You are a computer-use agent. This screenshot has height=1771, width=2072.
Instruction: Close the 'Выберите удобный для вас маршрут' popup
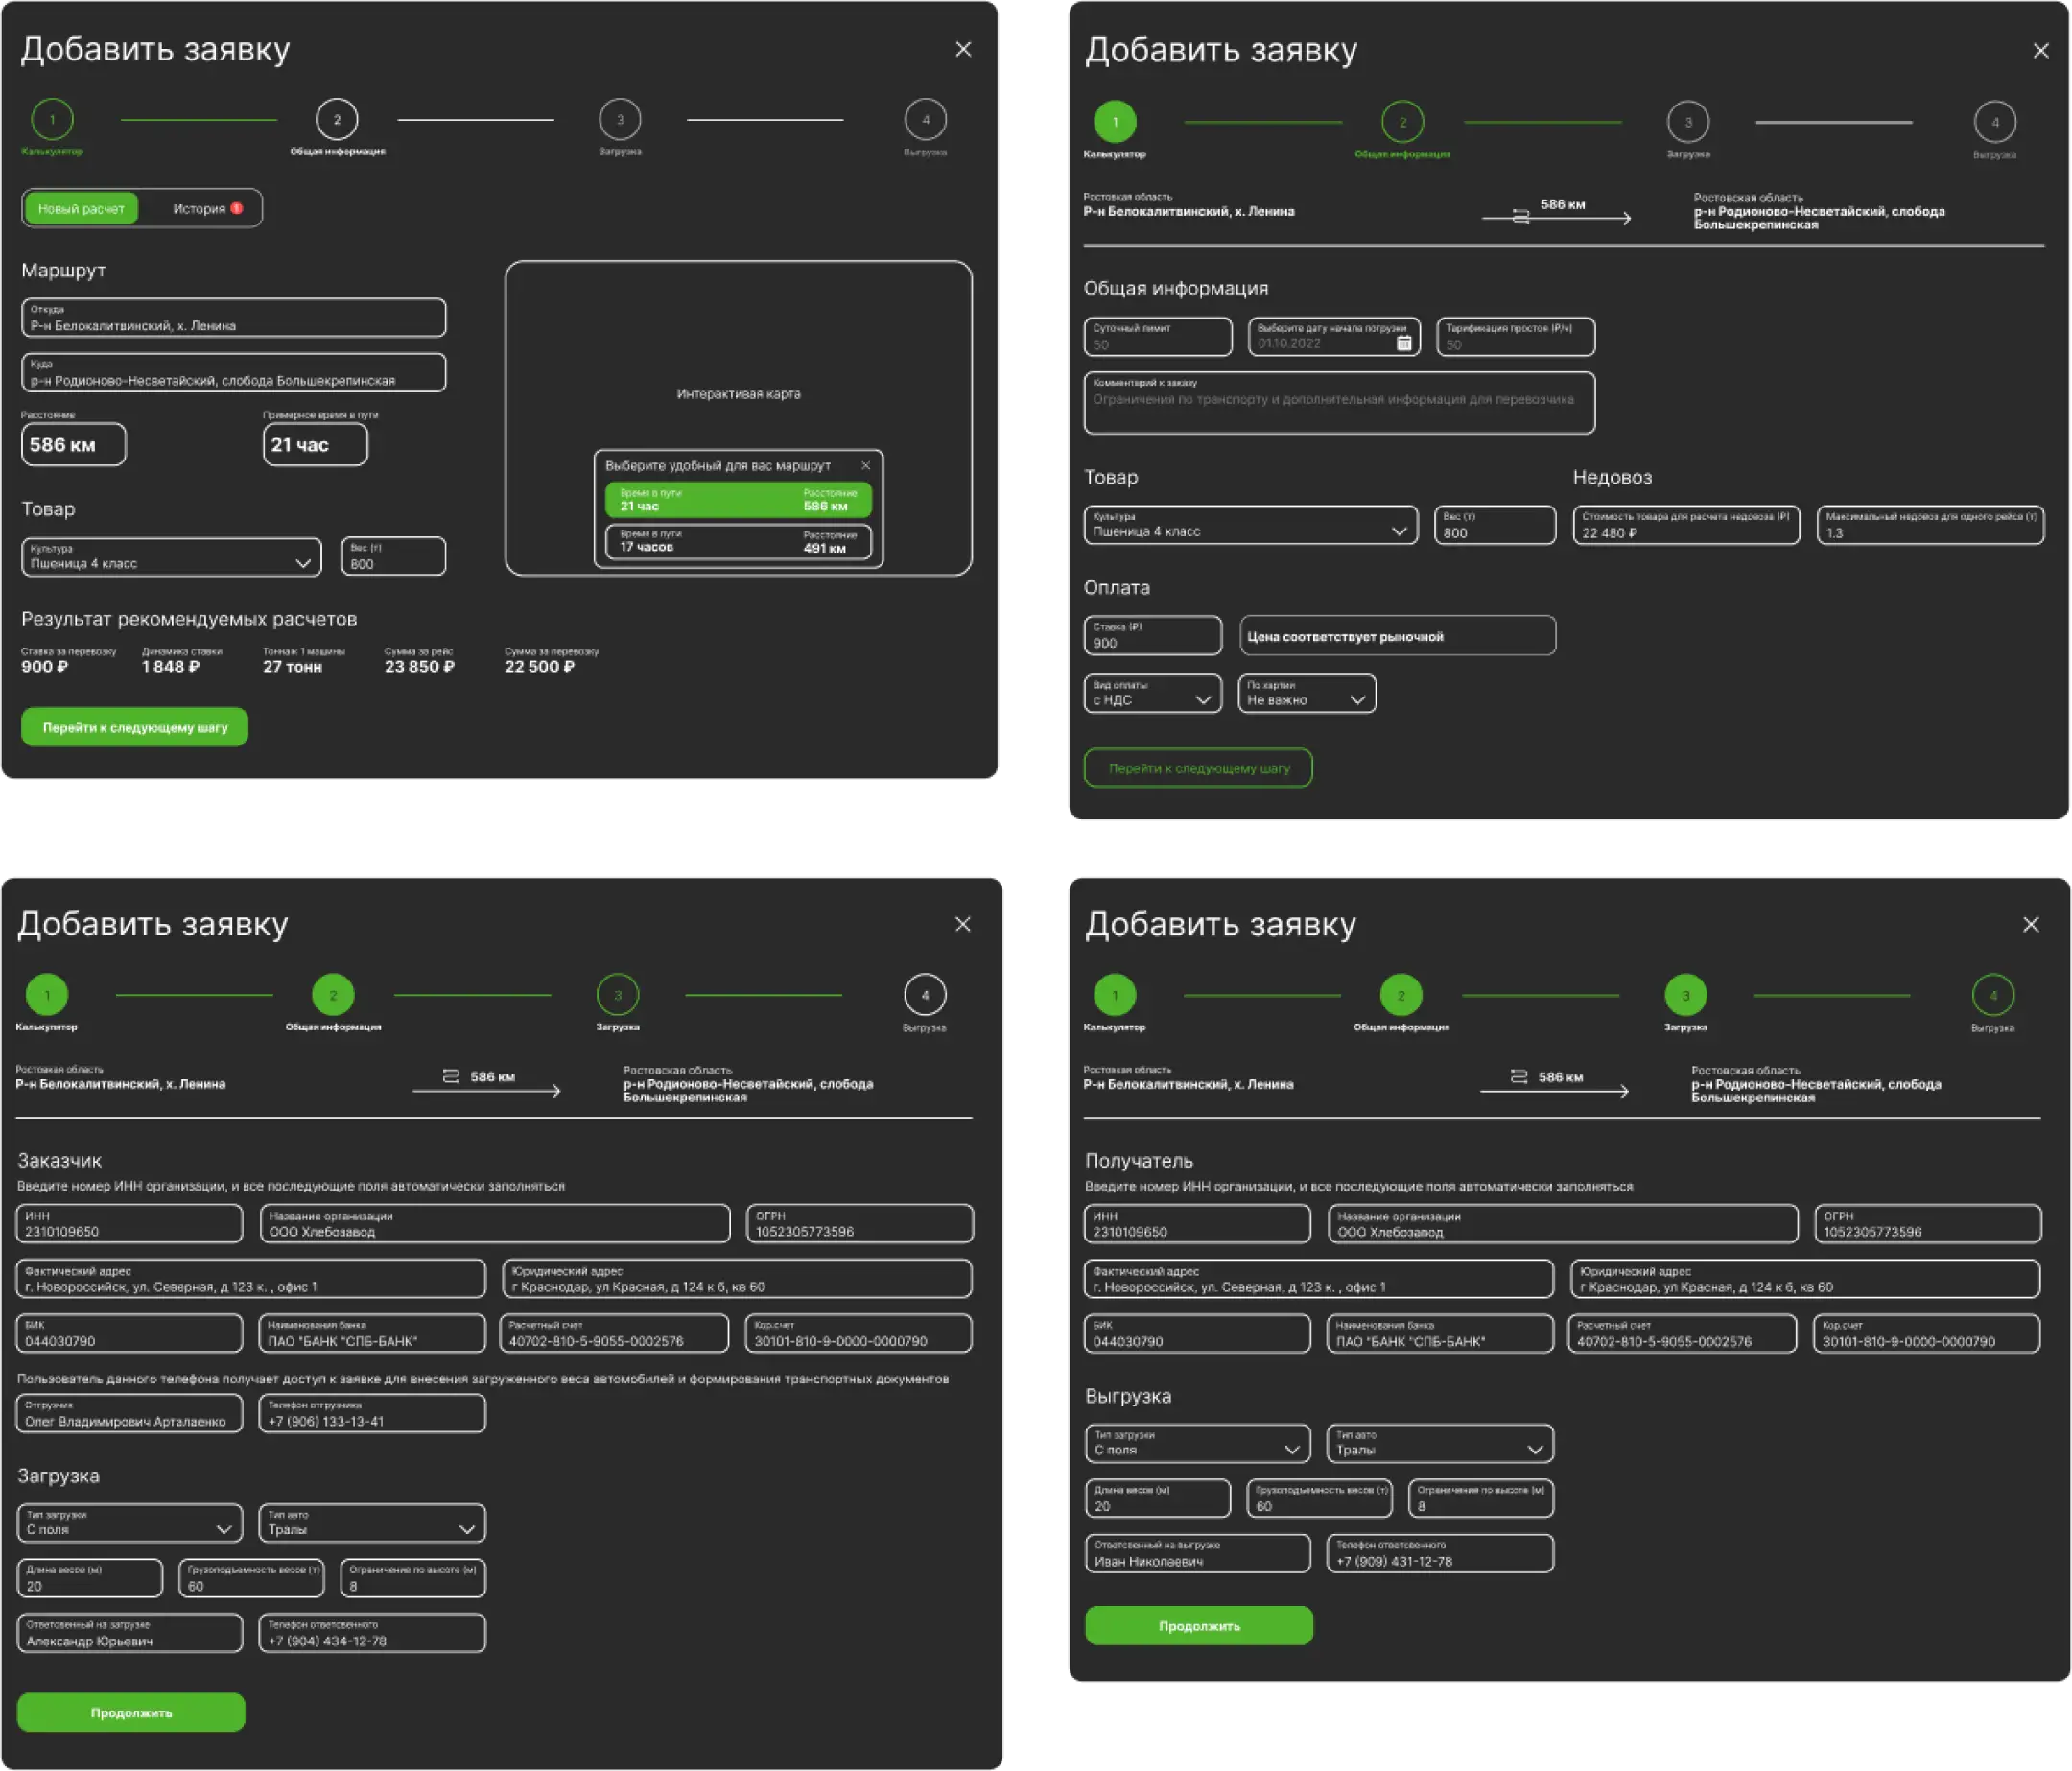point(866,465)
